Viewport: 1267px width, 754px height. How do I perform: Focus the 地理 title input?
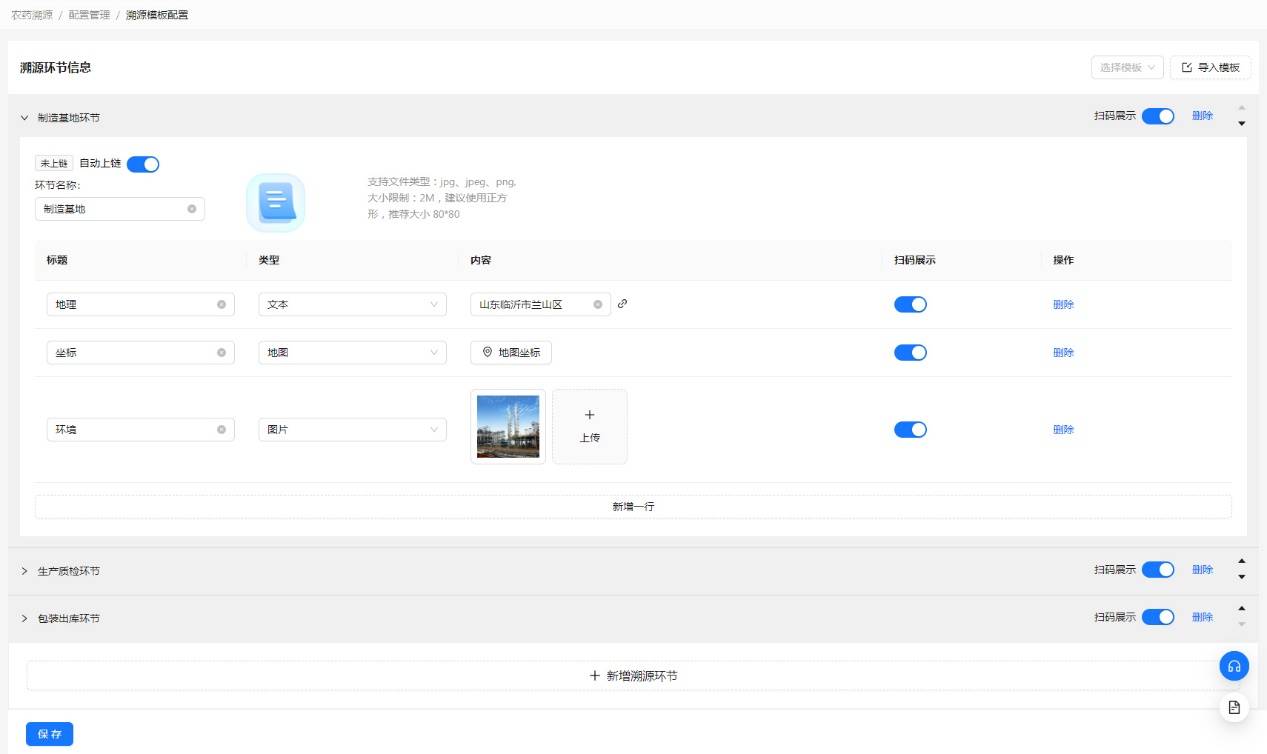tap(140, 305)
